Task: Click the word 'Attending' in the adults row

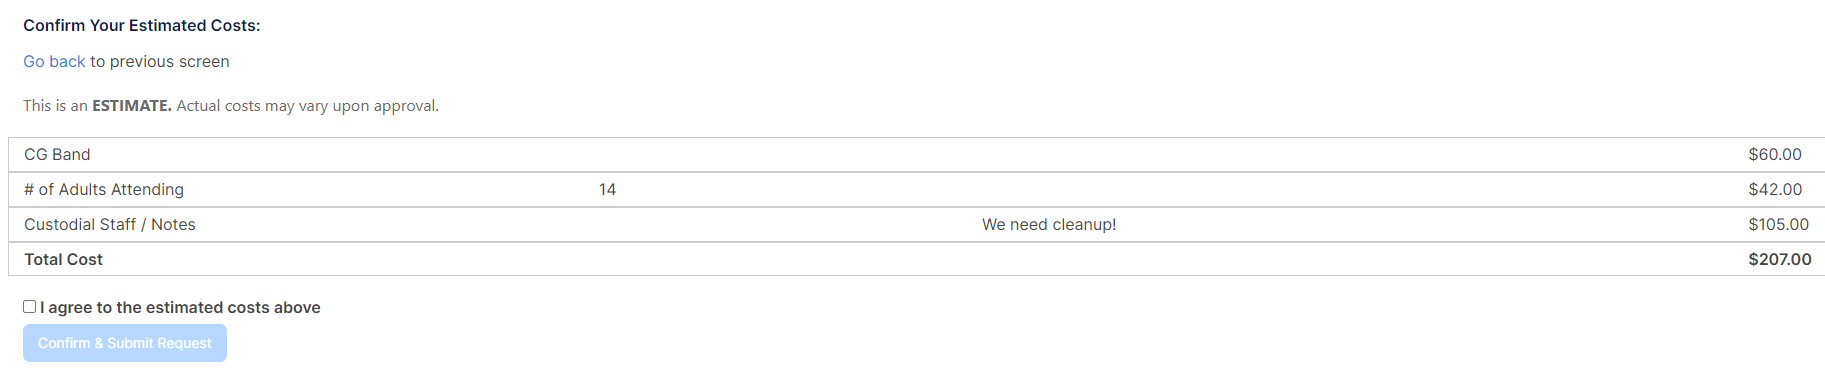Action: click(147, 189)
